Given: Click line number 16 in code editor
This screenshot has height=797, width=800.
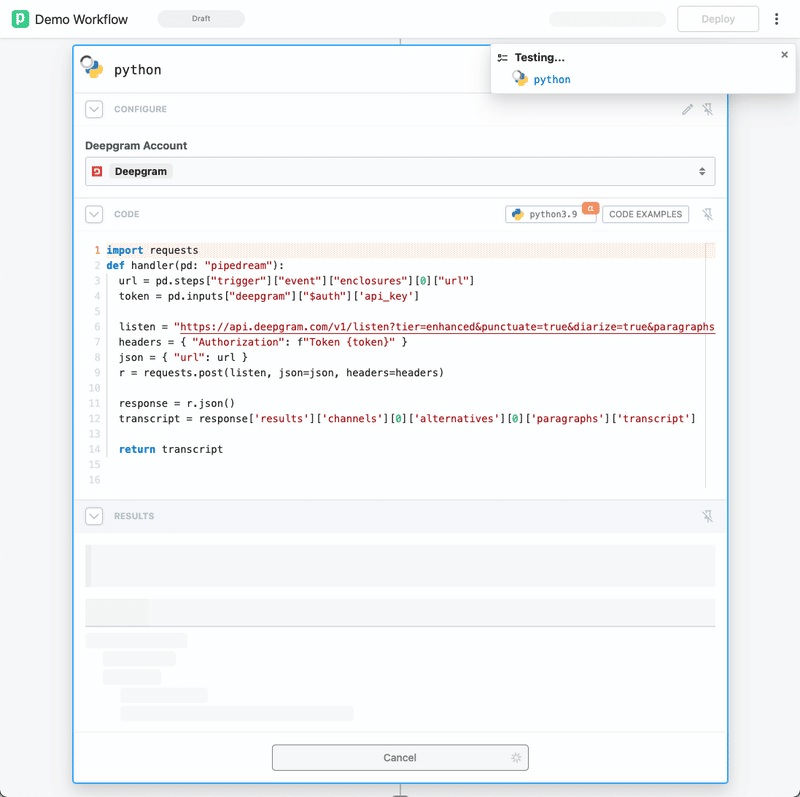Looking at the screenshot, I should 94,480.
